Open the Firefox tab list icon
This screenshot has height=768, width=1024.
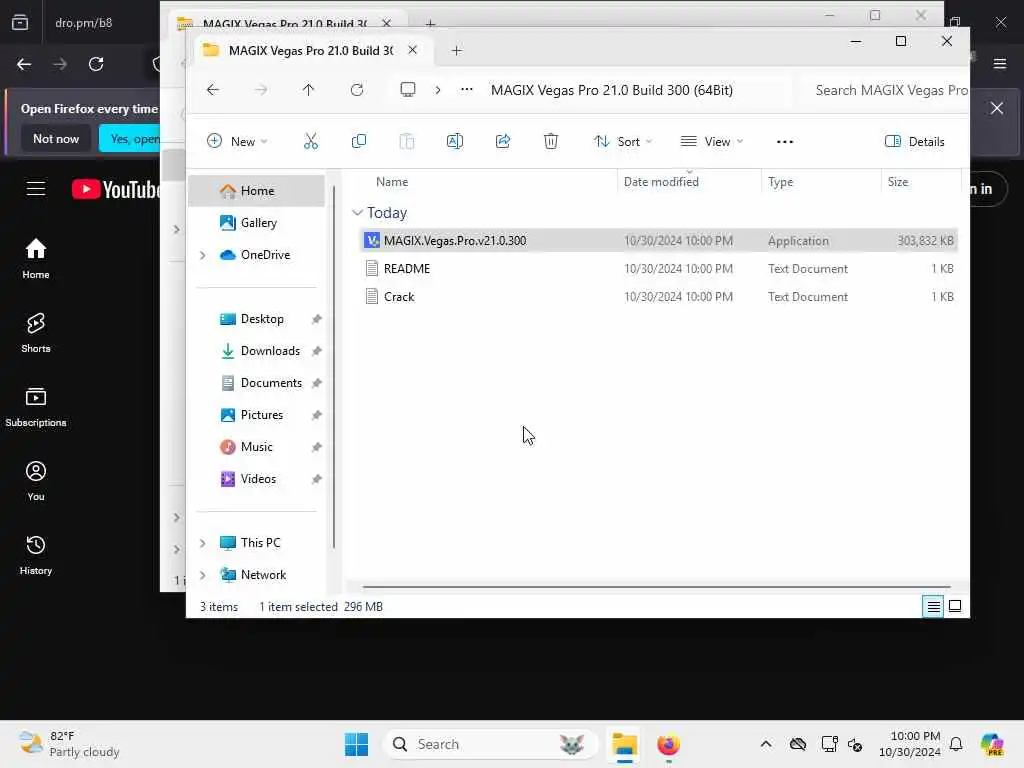(20, 23)
